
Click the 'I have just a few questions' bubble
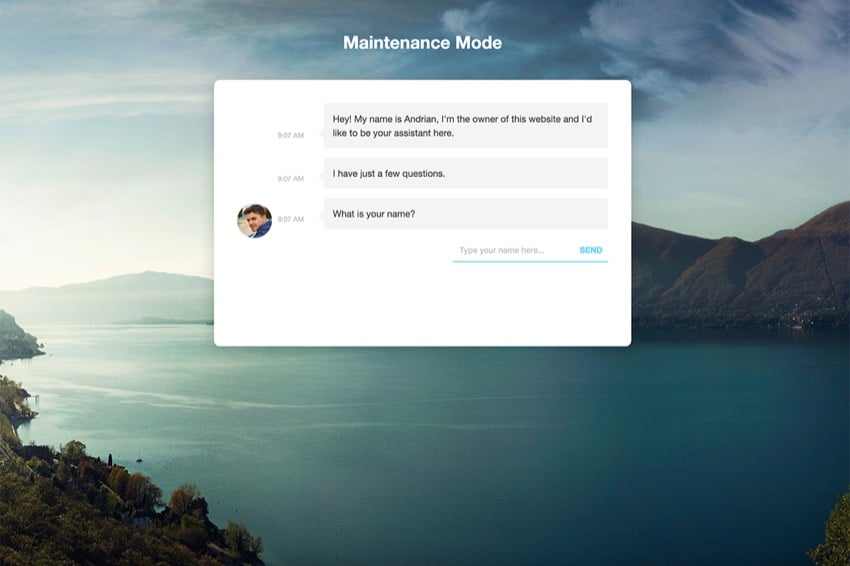tap(465, 173)
